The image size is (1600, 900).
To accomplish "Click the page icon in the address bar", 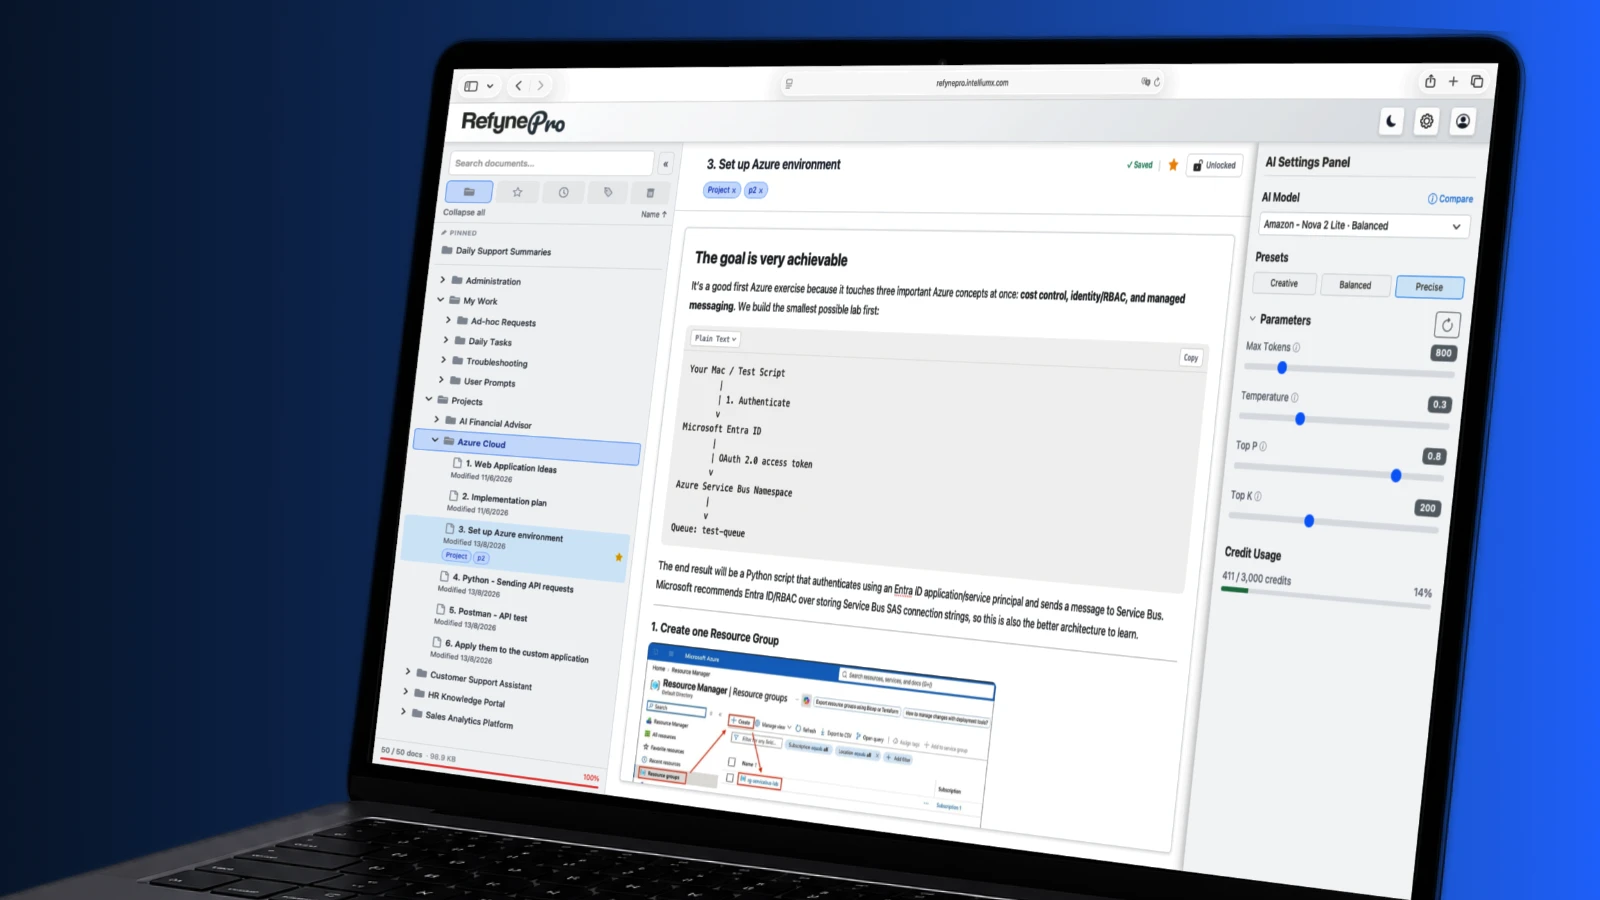I will click(789, 84).
